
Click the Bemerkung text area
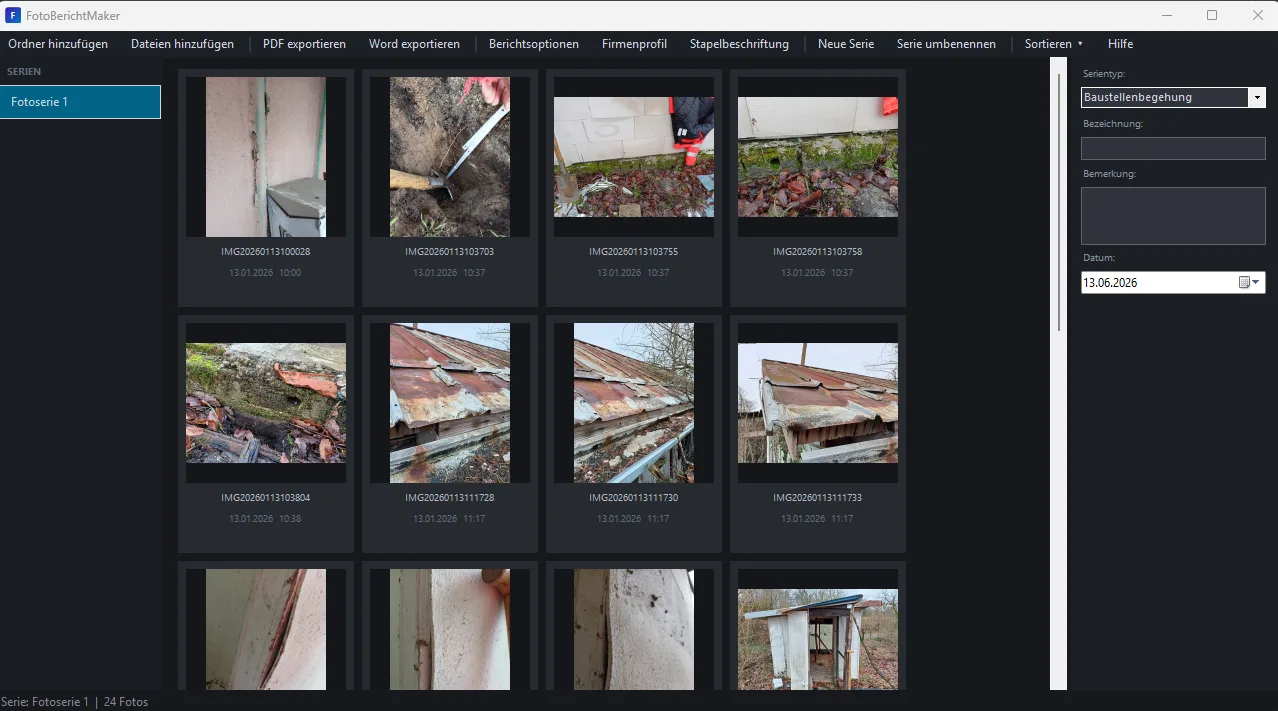click(1173, 216)
